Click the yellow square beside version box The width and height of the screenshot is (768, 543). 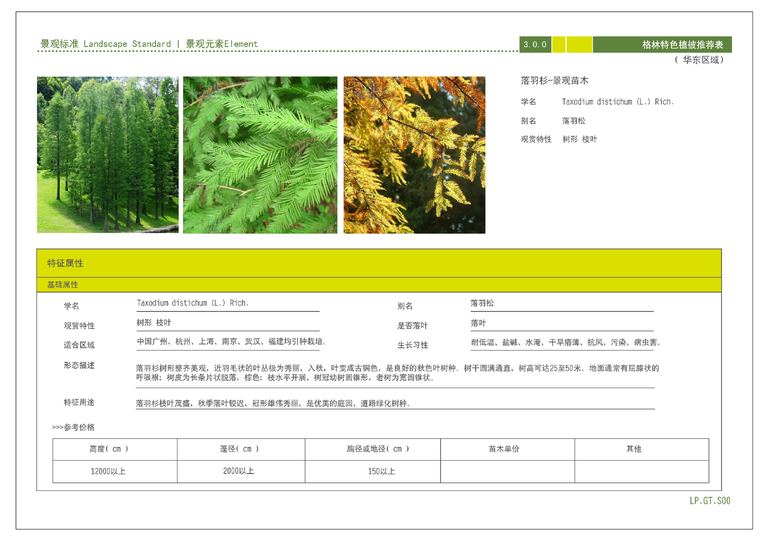point(559,45)
